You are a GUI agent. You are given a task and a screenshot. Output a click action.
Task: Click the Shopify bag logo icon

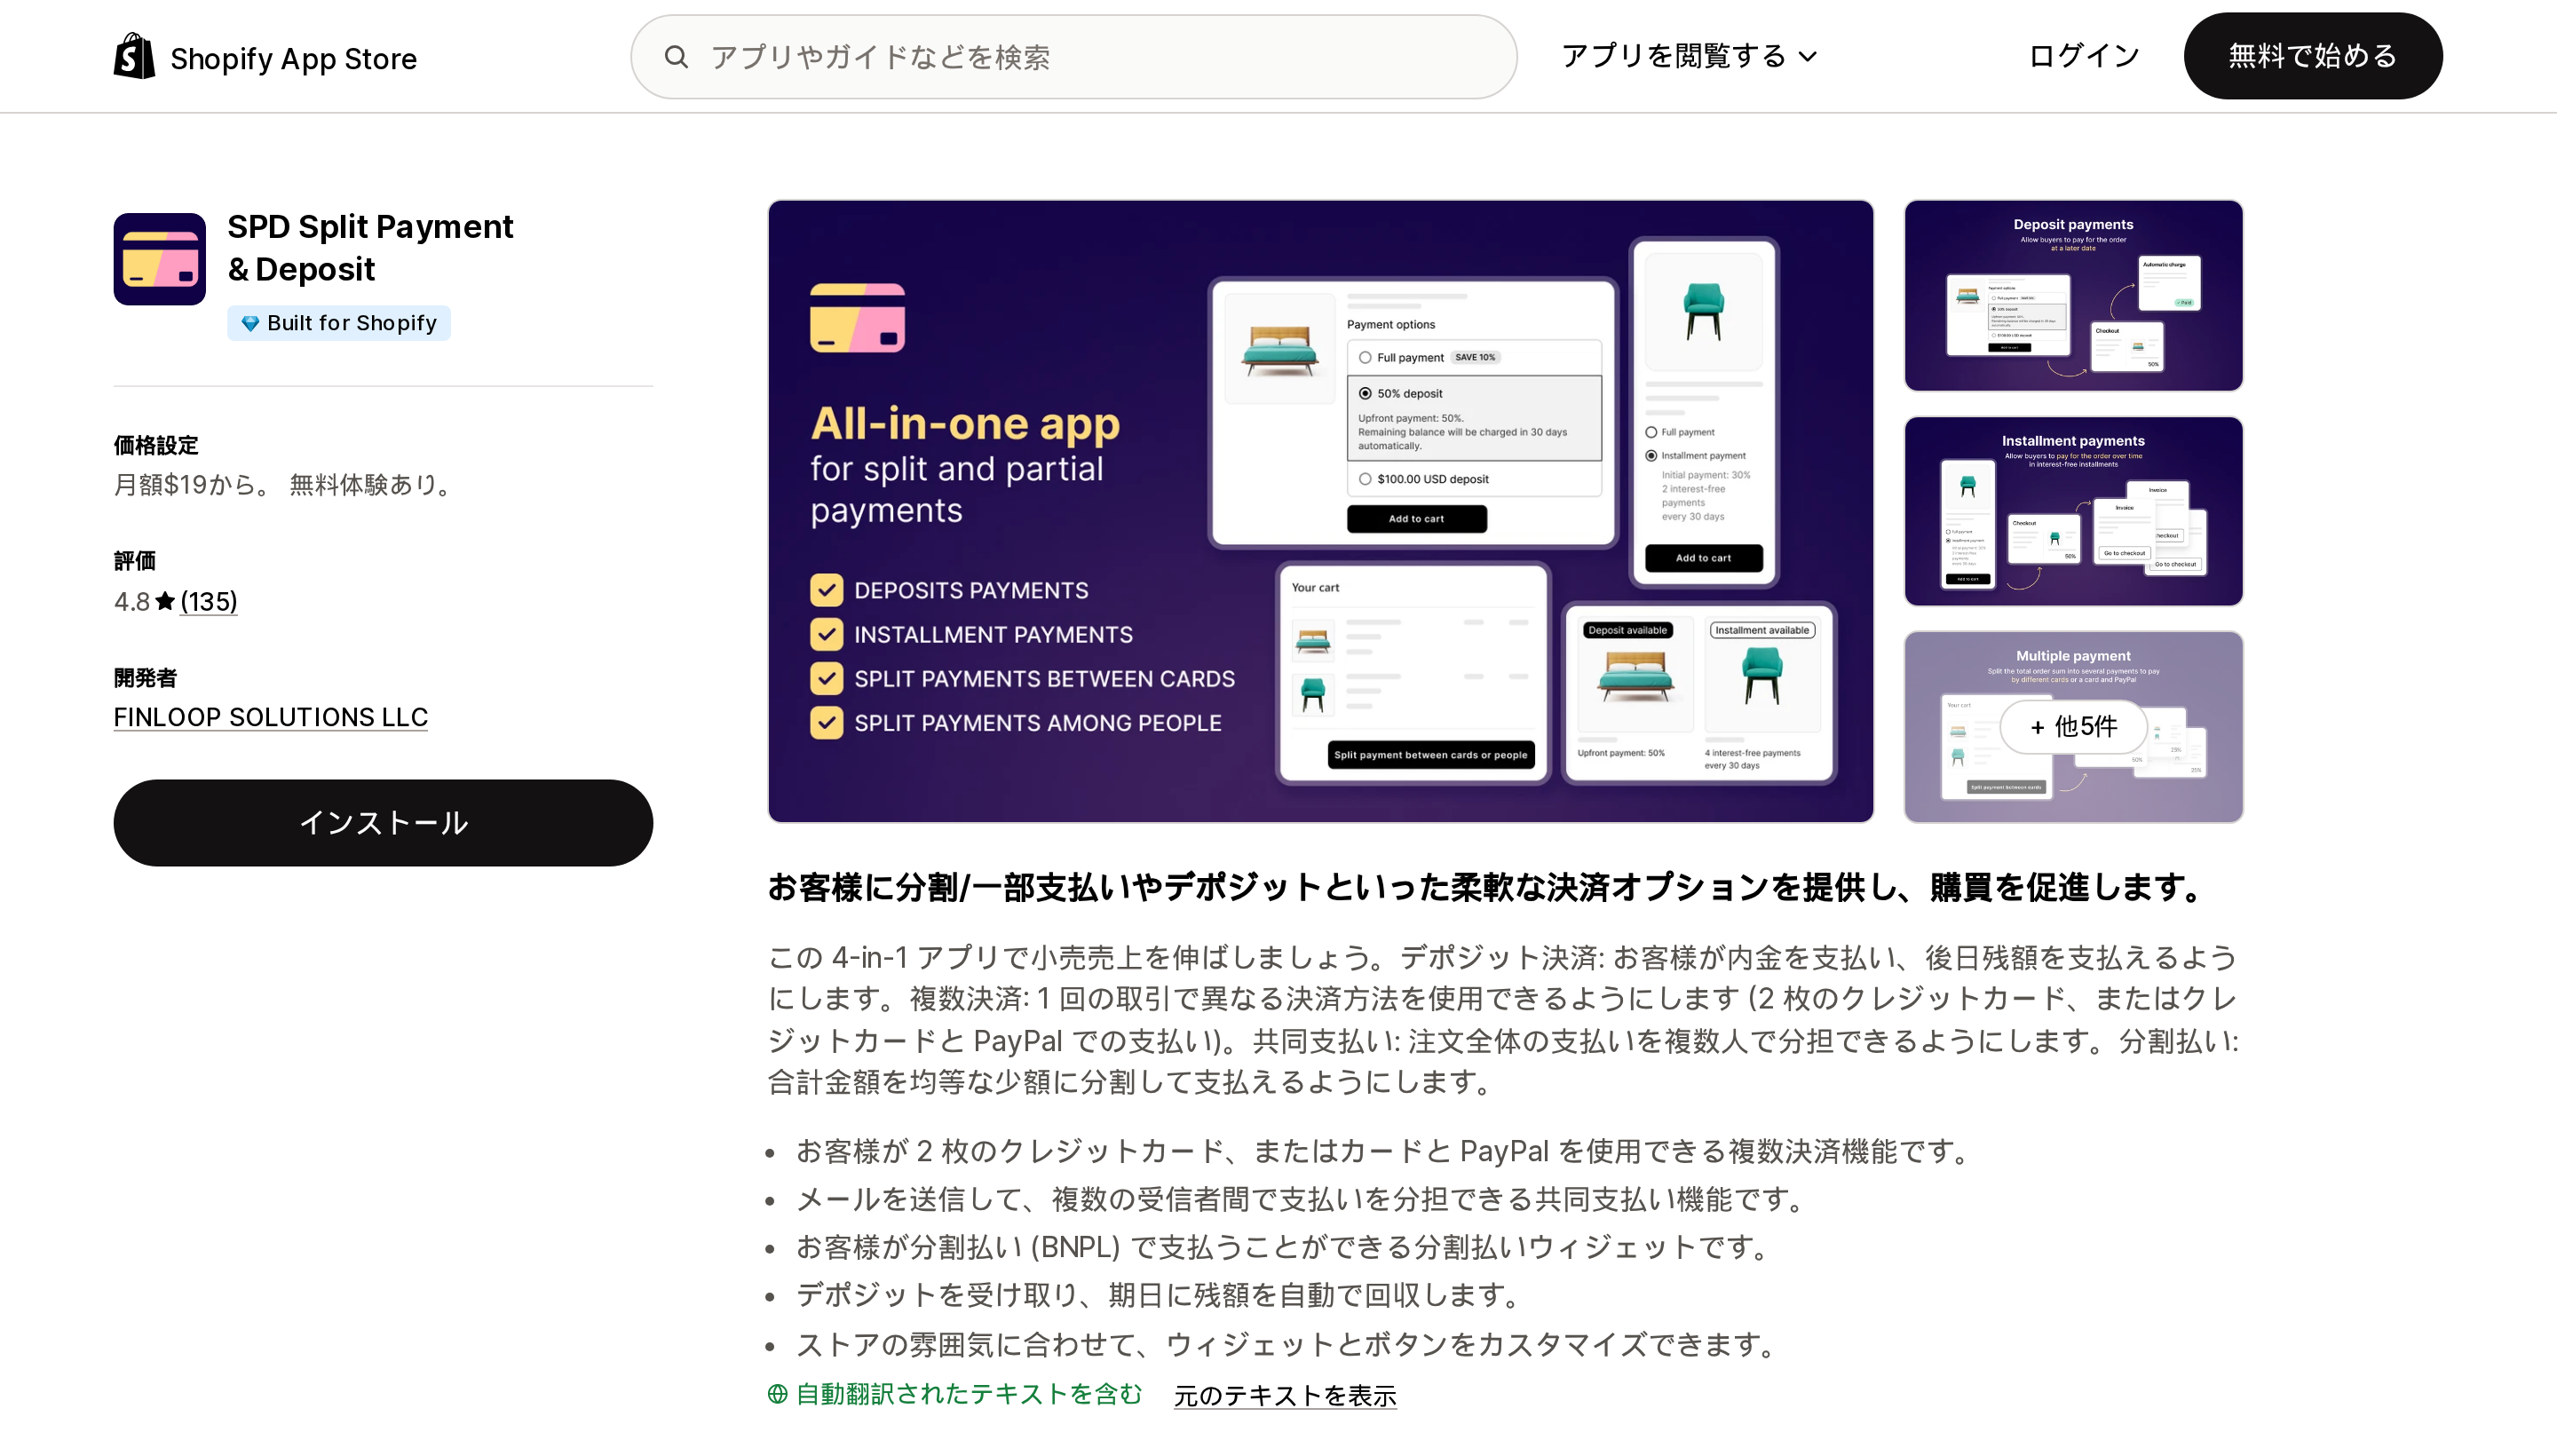click(134, 56)
